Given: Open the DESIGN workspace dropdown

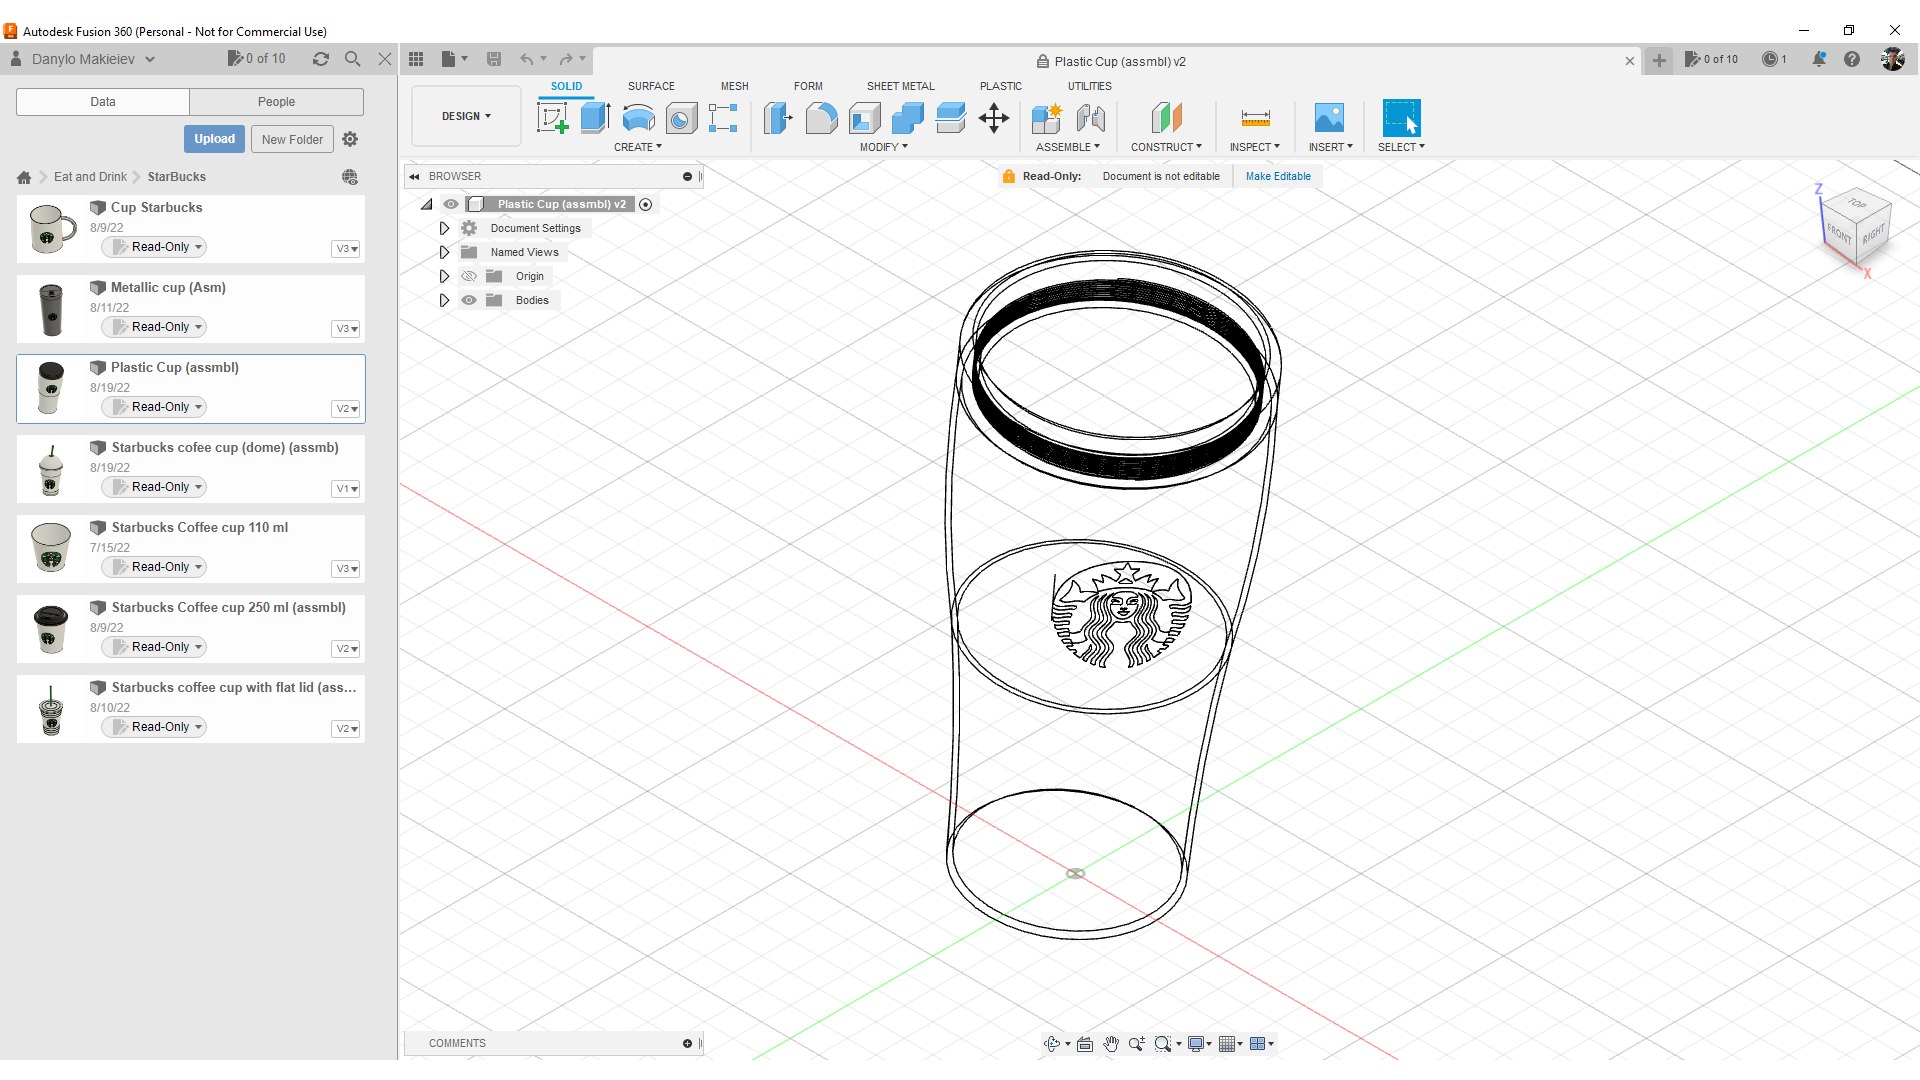Looking at the screenshot, I should click(x=466, y=116).
